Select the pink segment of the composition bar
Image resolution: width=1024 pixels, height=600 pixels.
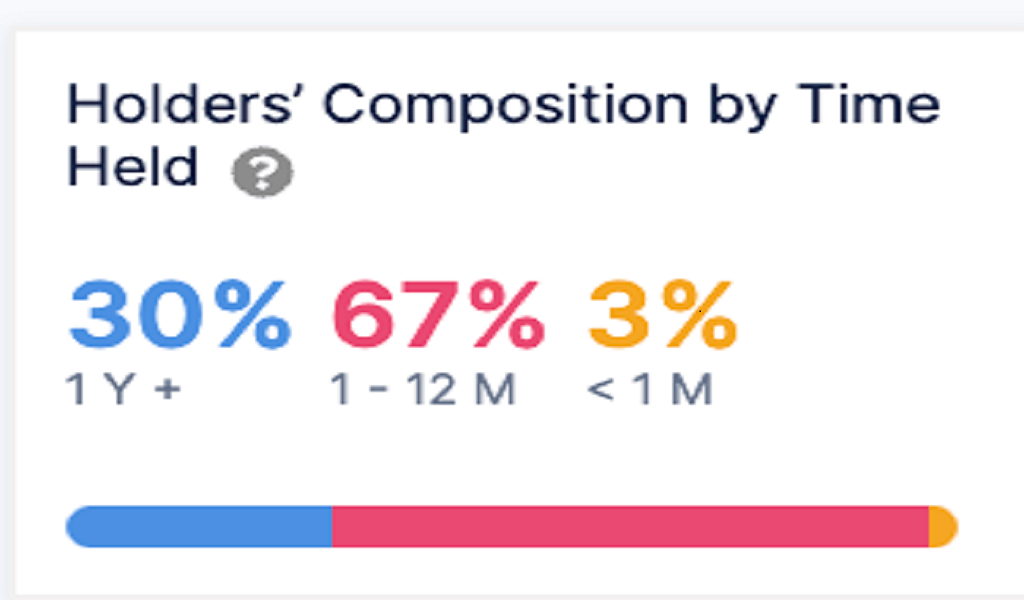coord(630,526)
